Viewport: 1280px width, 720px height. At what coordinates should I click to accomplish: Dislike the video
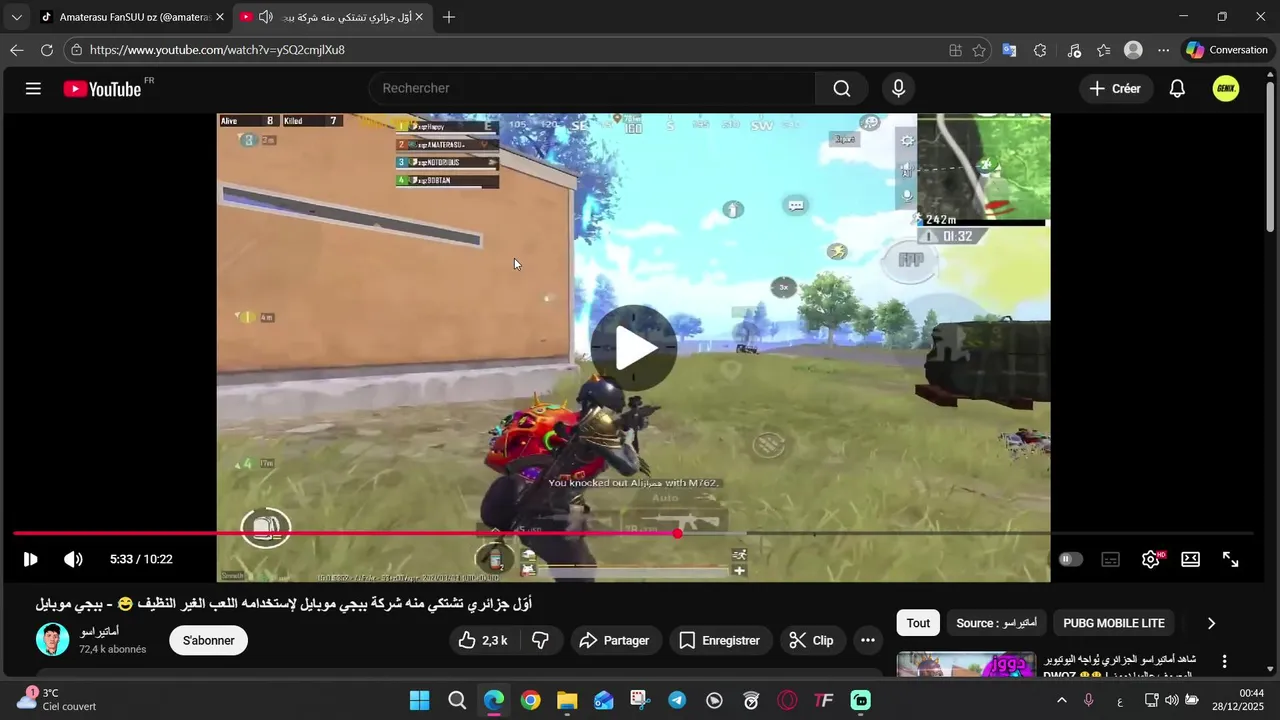541,640
